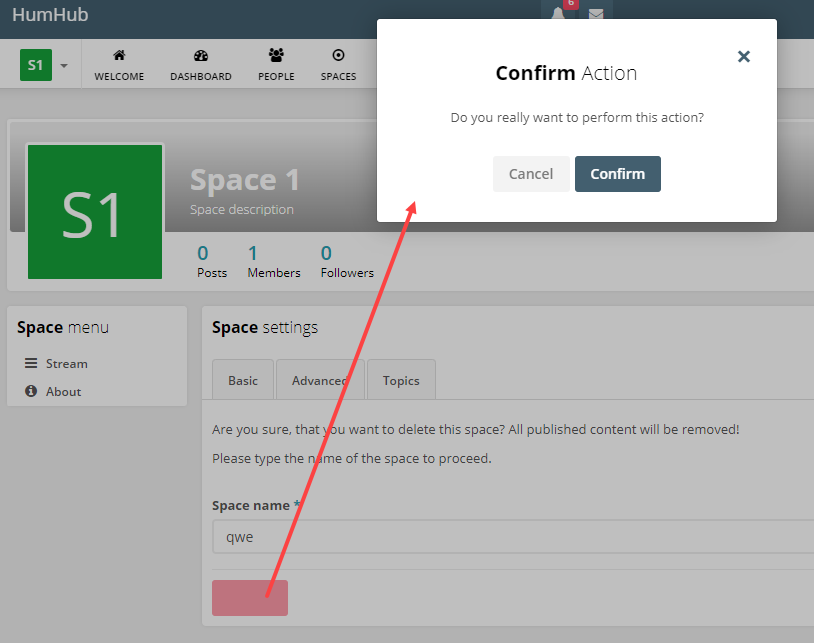Confirm the delete action
The width and height of the screenshot is (814, 643).
click(x=617, y=173)
